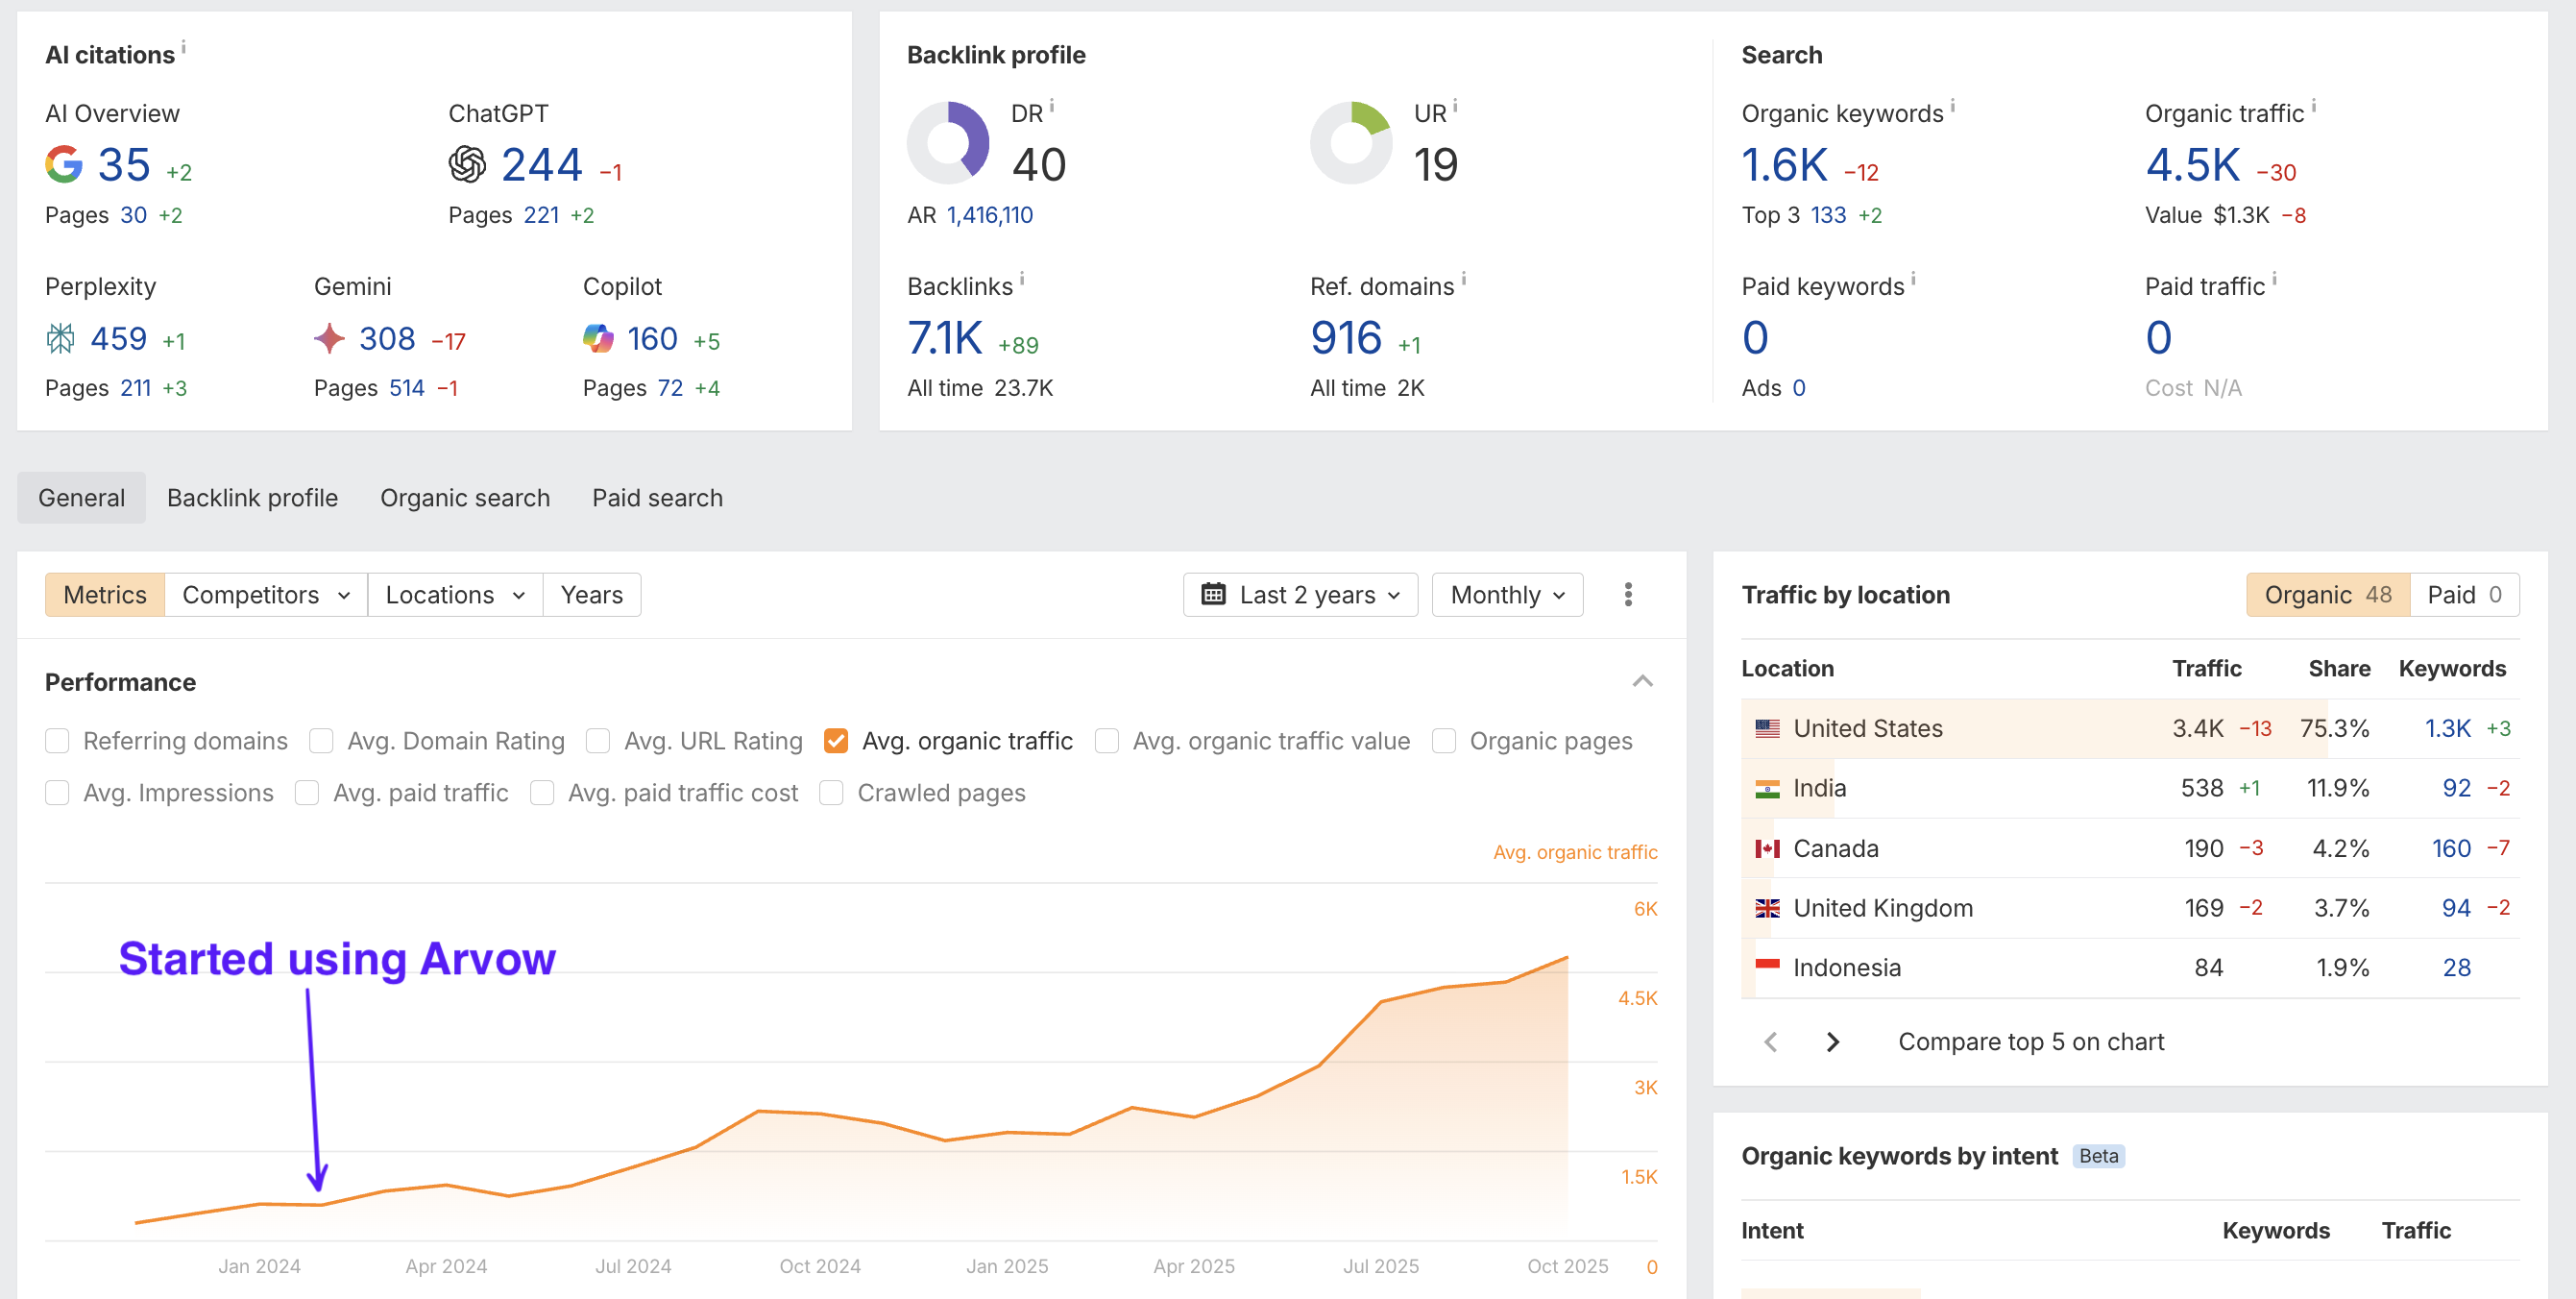
Task: Click the Copilot logo icon
Action: [x=598, y=339]
